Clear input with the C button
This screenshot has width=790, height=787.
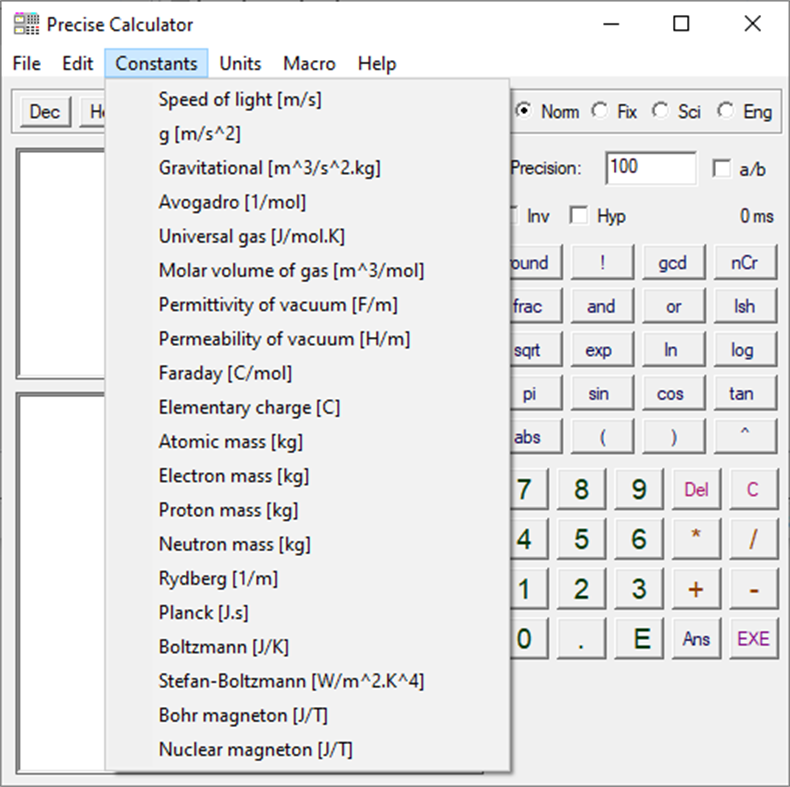point(753,489)
